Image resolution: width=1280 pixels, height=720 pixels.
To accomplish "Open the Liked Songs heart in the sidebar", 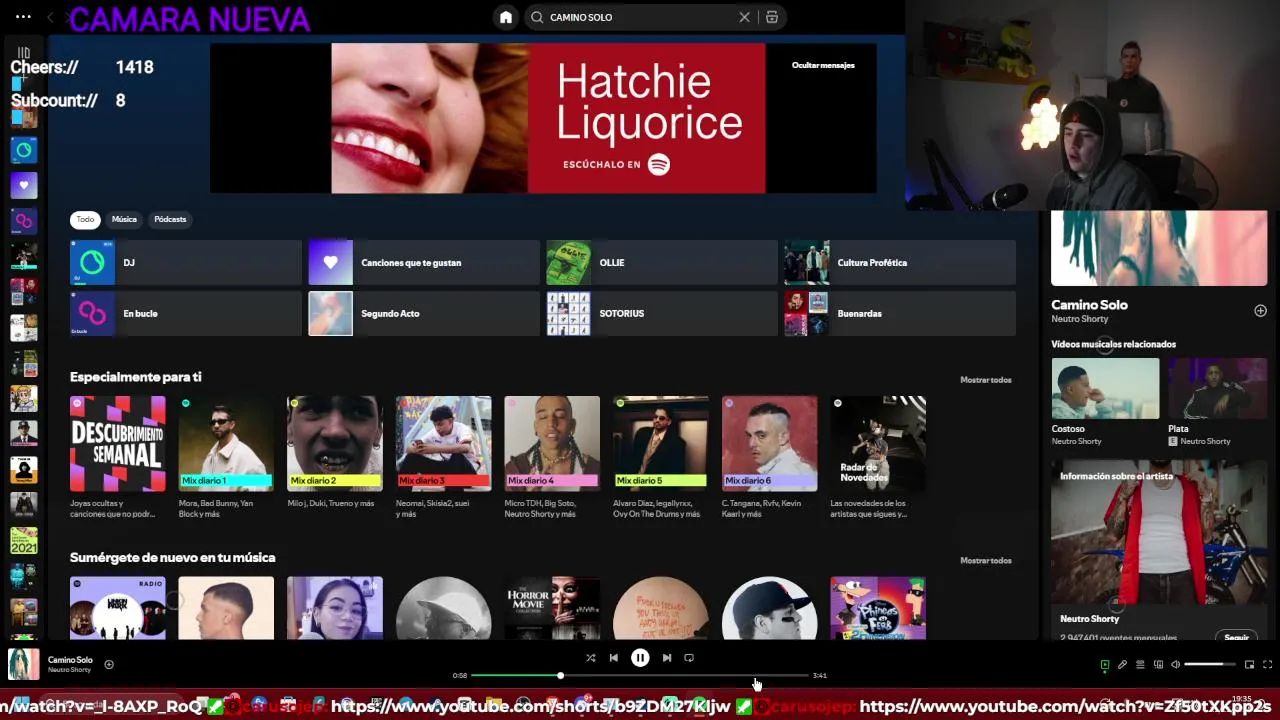I will point(23,185).
